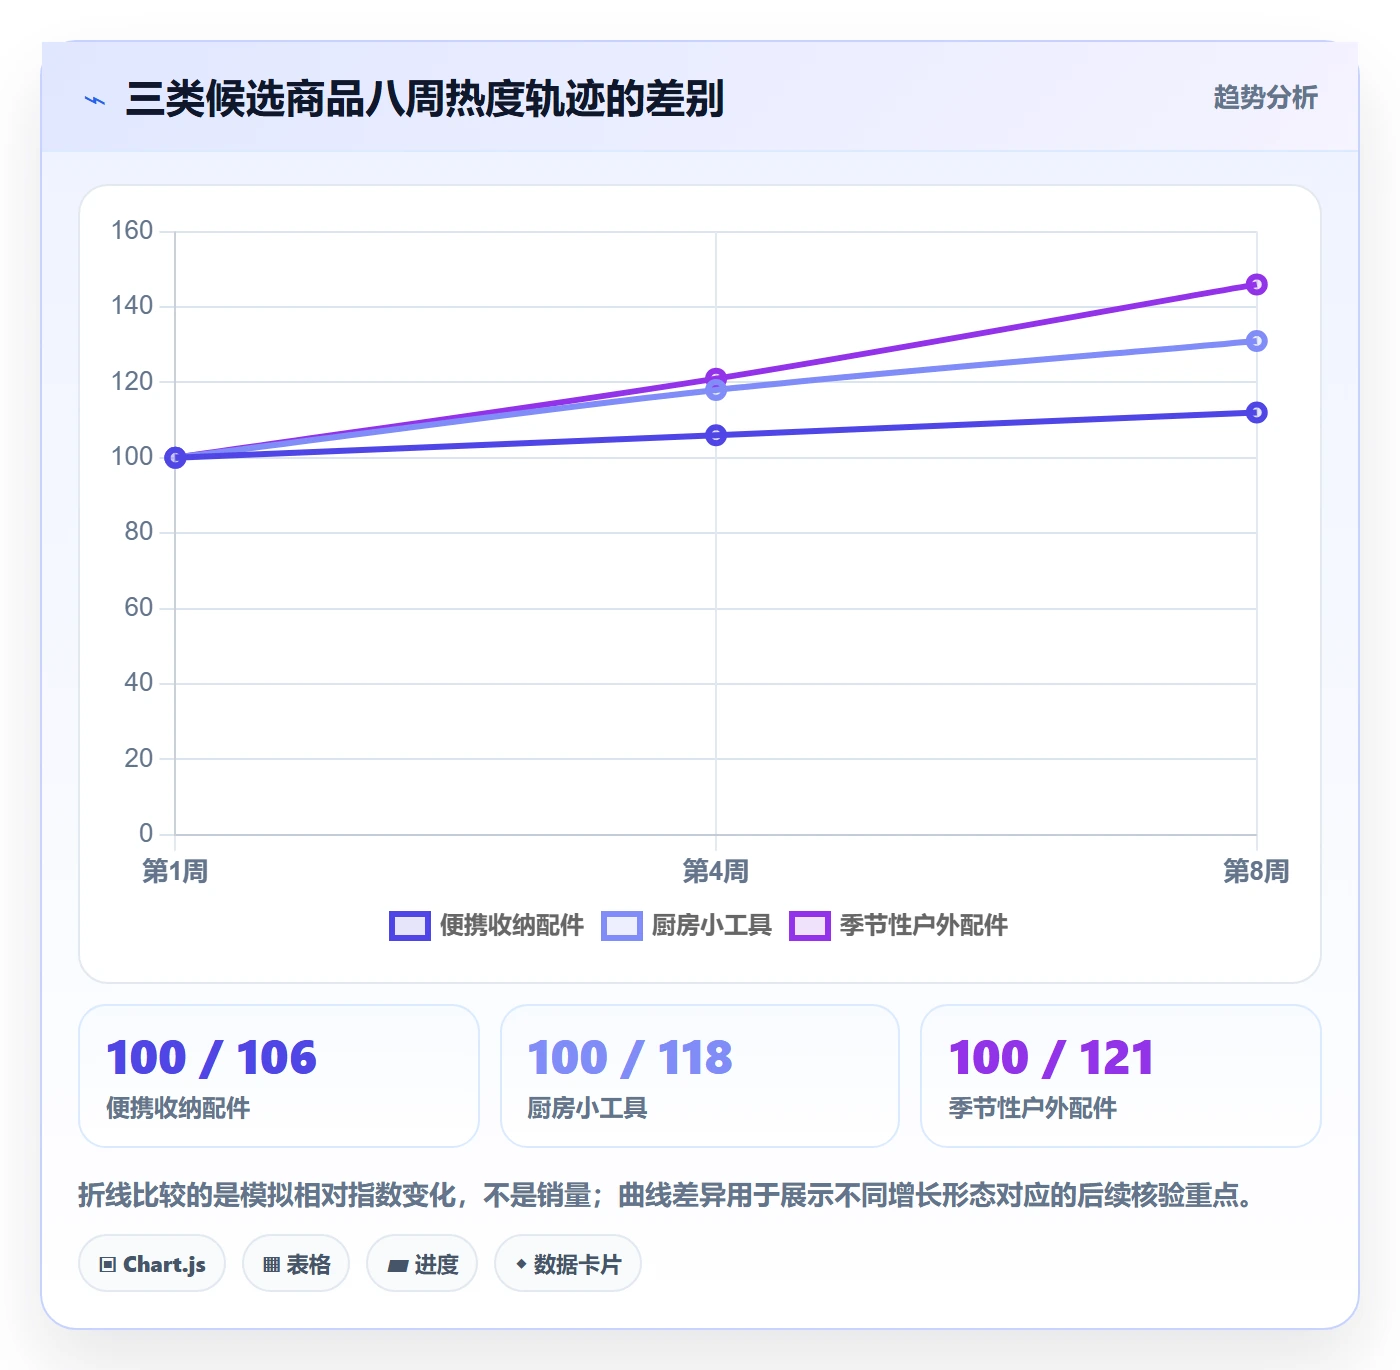Click the 100 y-axis label
Viewport: 1400px width, 1370px height.
coord(132,457)
